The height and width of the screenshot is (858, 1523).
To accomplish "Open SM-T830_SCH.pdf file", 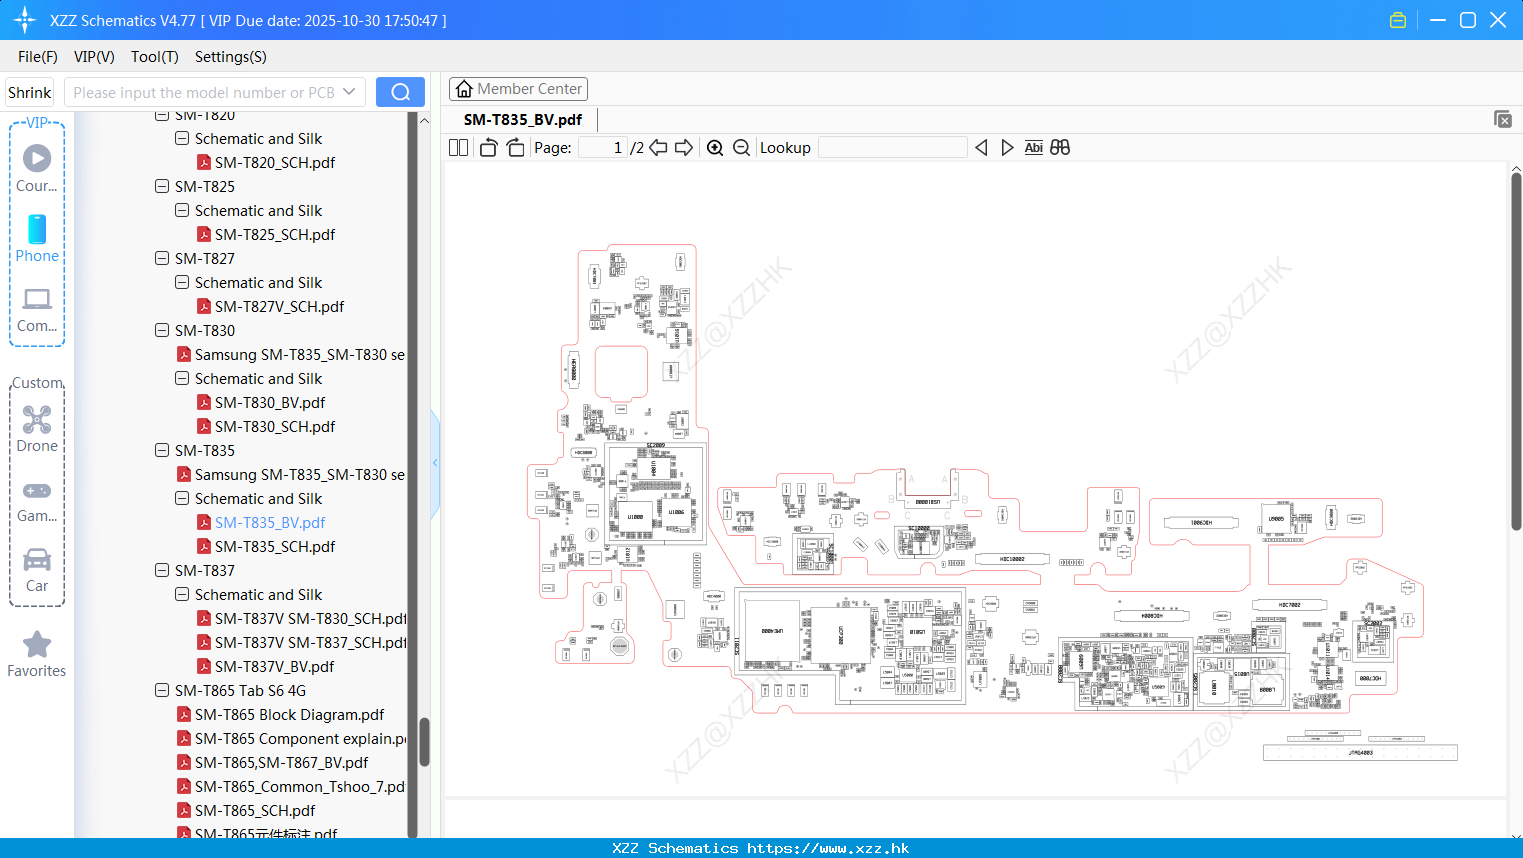I will pyautogui.click(x=275, y=426).
